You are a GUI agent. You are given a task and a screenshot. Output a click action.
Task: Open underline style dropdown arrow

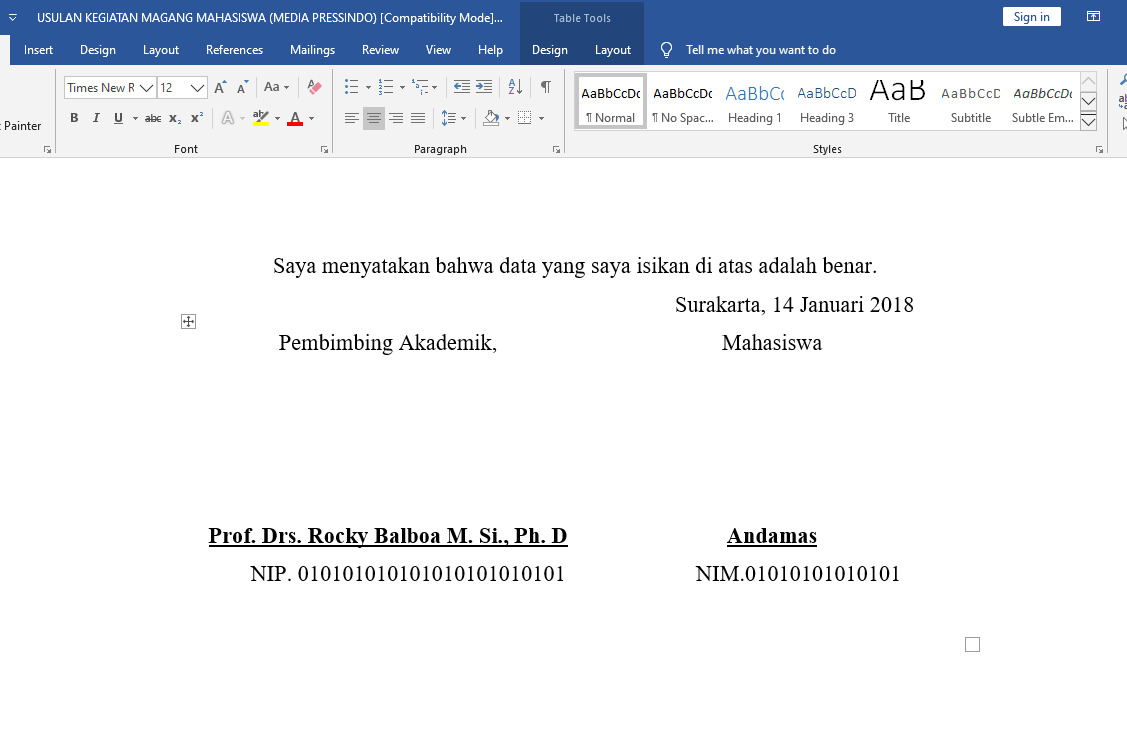[135, 119]
